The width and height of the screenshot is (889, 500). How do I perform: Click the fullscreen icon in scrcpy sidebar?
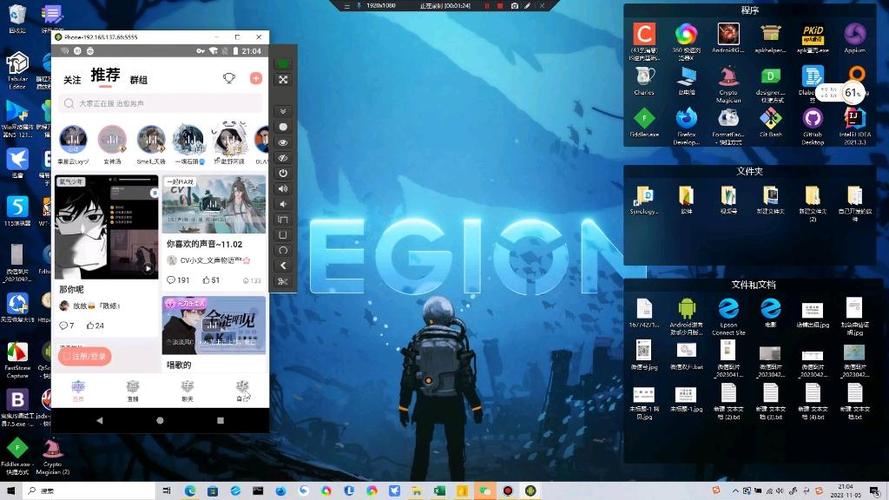click(283, 80)
